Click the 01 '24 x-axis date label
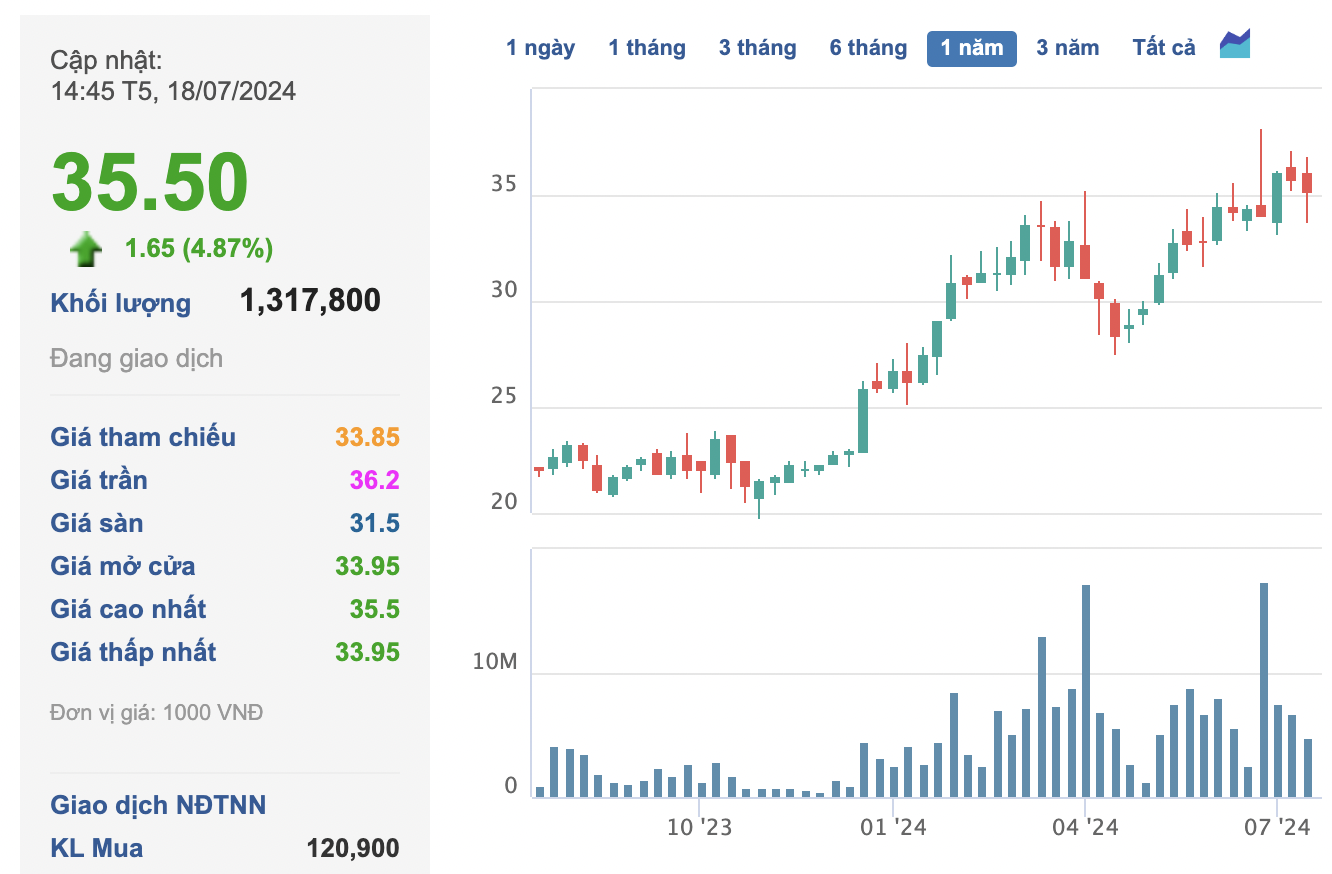 point(893,828)
